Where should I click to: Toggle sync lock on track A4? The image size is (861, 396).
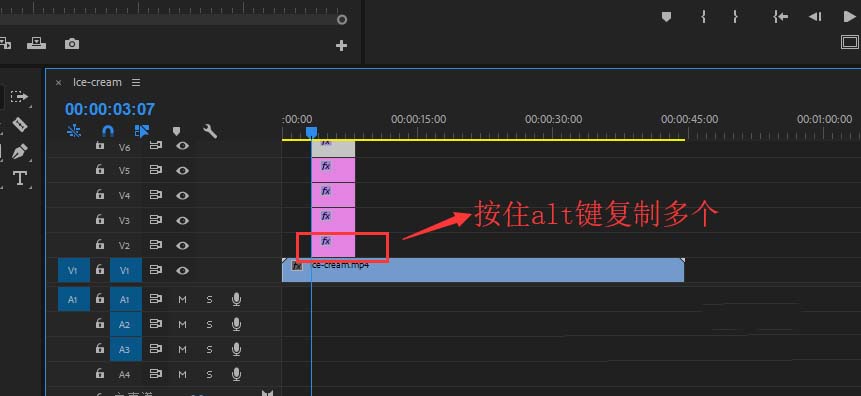click(156, 375)
